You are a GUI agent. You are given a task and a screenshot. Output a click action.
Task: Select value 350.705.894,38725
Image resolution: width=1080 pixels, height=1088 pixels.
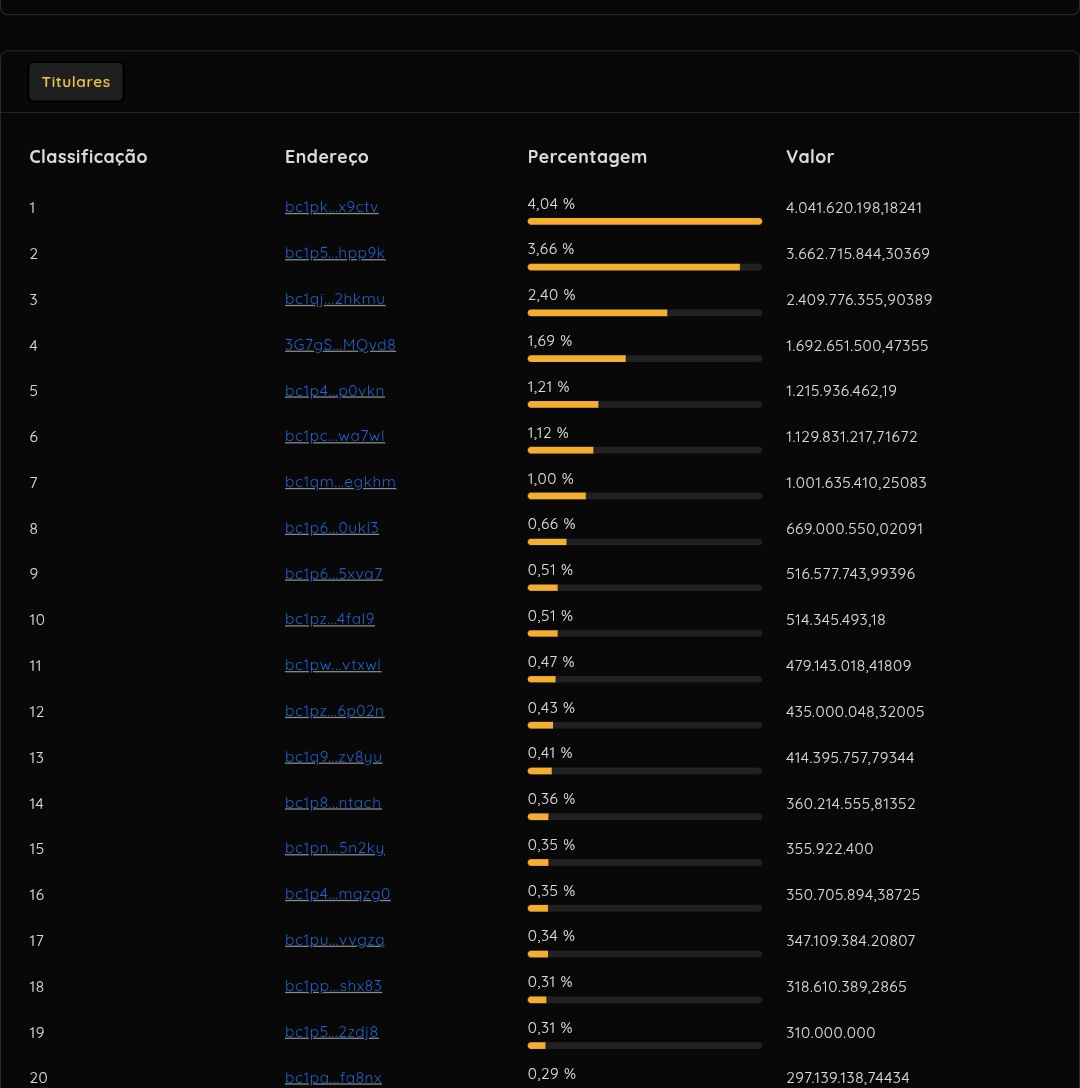853,894
